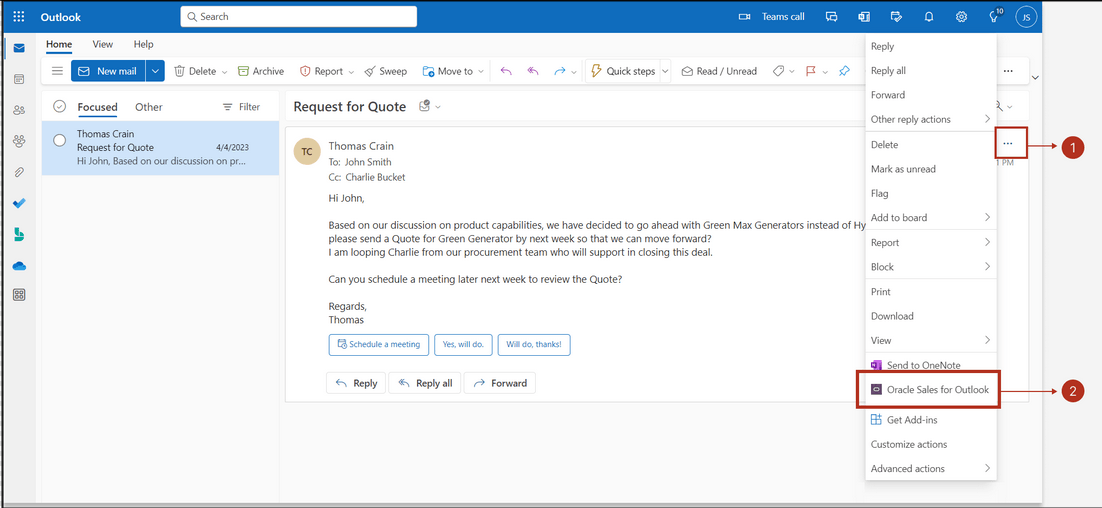Open the Filter button in the message list

pos(241,107)
